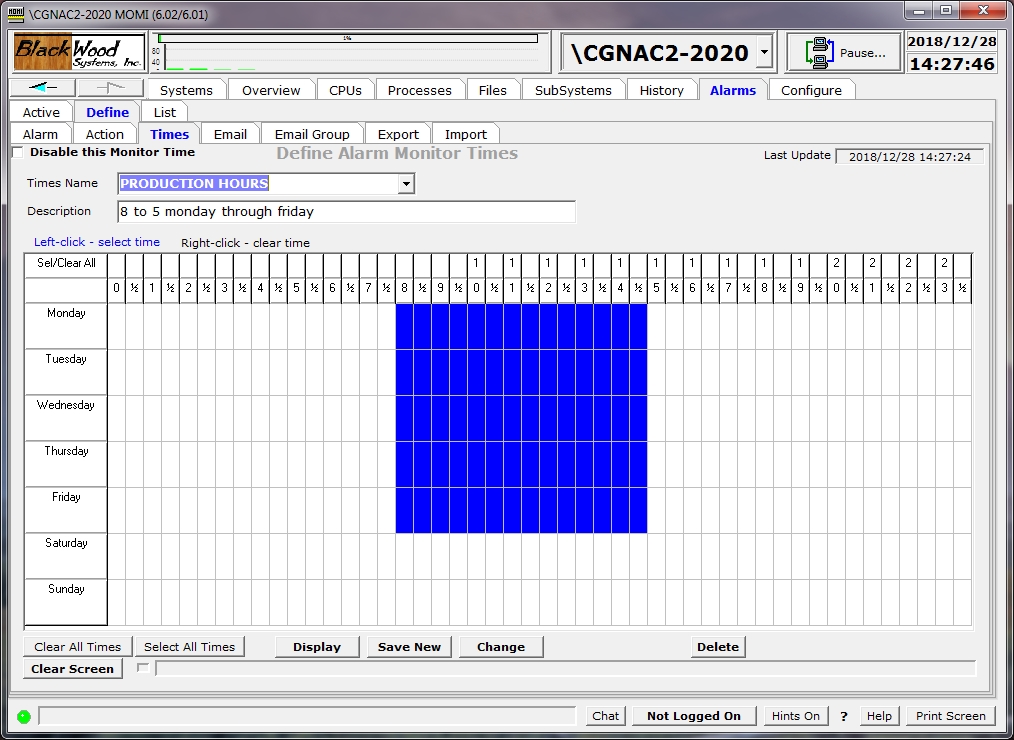This screenshot has height=740, width=1014.
Task: Switch to the Email Group tab
Action: pyautogui.click(x=312, y=134)
